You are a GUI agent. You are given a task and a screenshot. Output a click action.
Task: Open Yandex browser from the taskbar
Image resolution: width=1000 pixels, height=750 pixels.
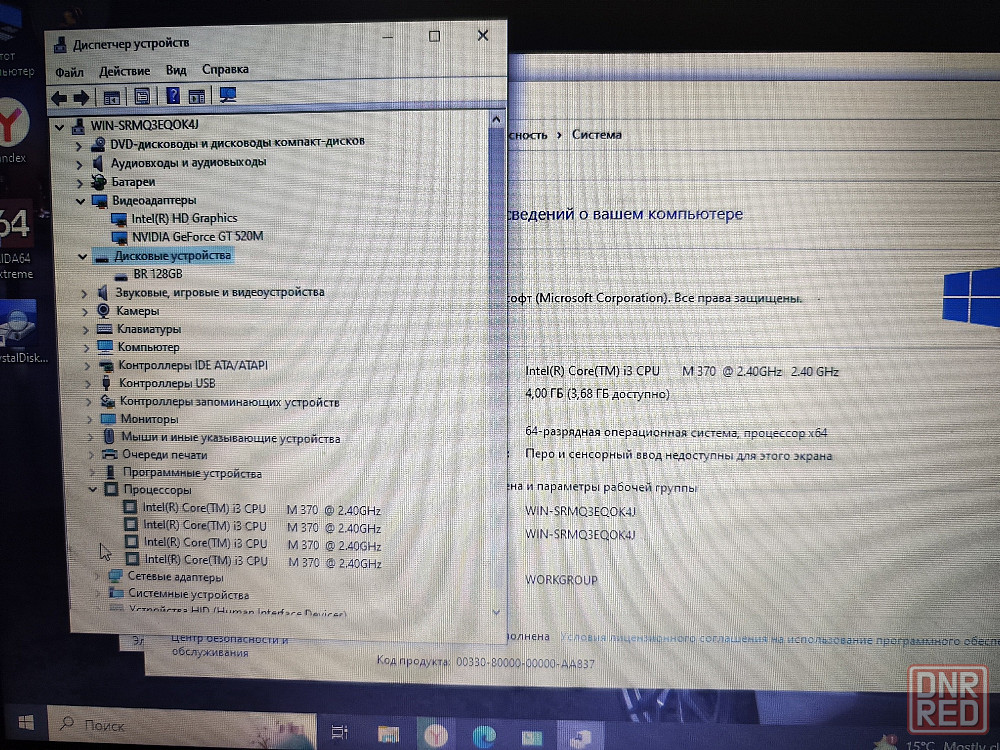pyautogui.click(x=436, y=735)
